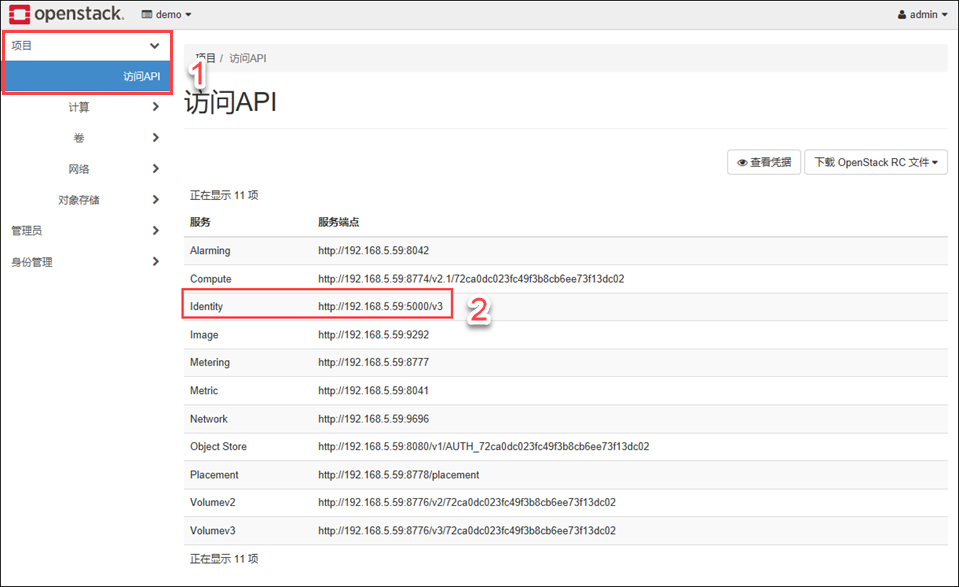Expand the 卷 sidebar menu
The image size is (960, 587).
tap(80, 138)
